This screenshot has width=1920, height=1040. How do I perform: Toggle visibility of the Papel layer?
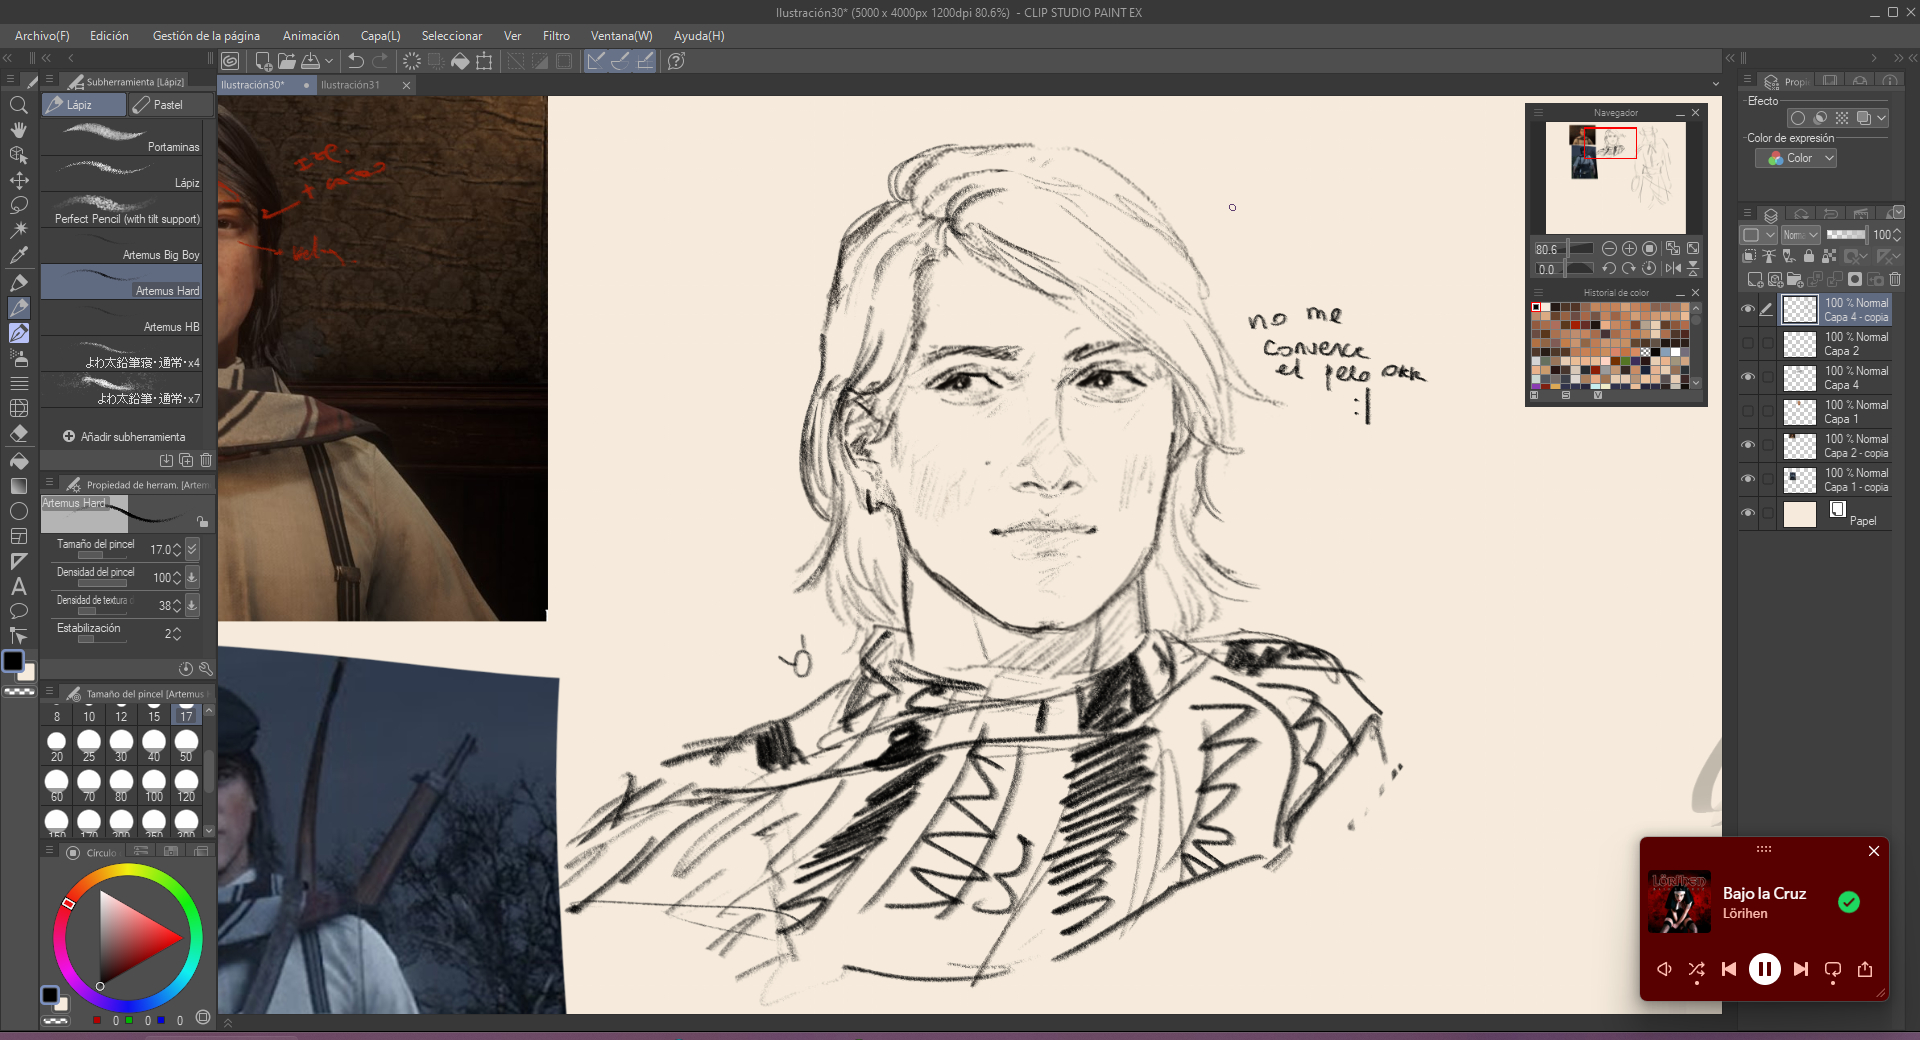point(1748,513)
